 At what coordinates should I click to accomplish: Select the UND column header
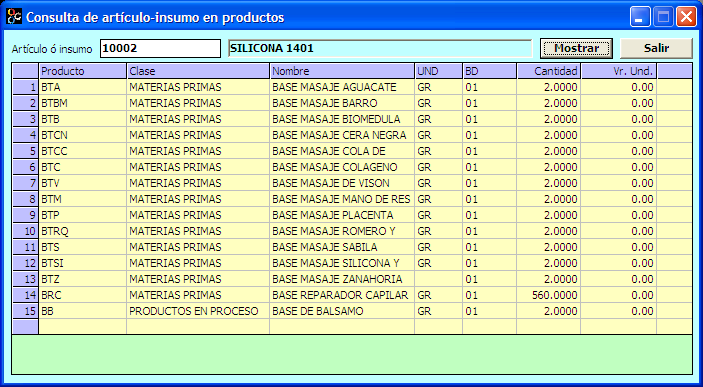[438, 71]
